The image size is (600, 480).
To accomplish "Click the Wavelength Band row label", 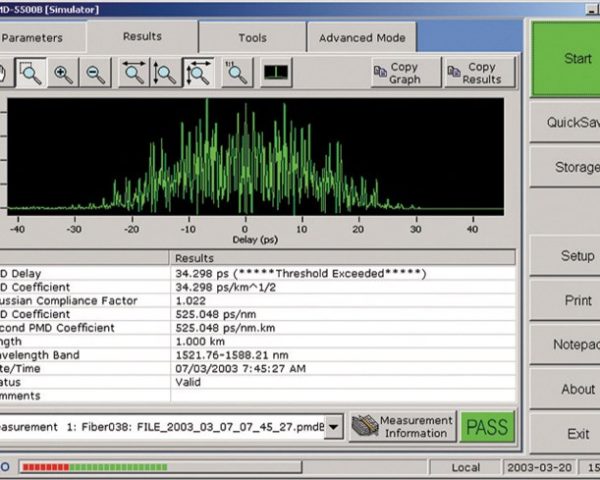I will (39, 355).
